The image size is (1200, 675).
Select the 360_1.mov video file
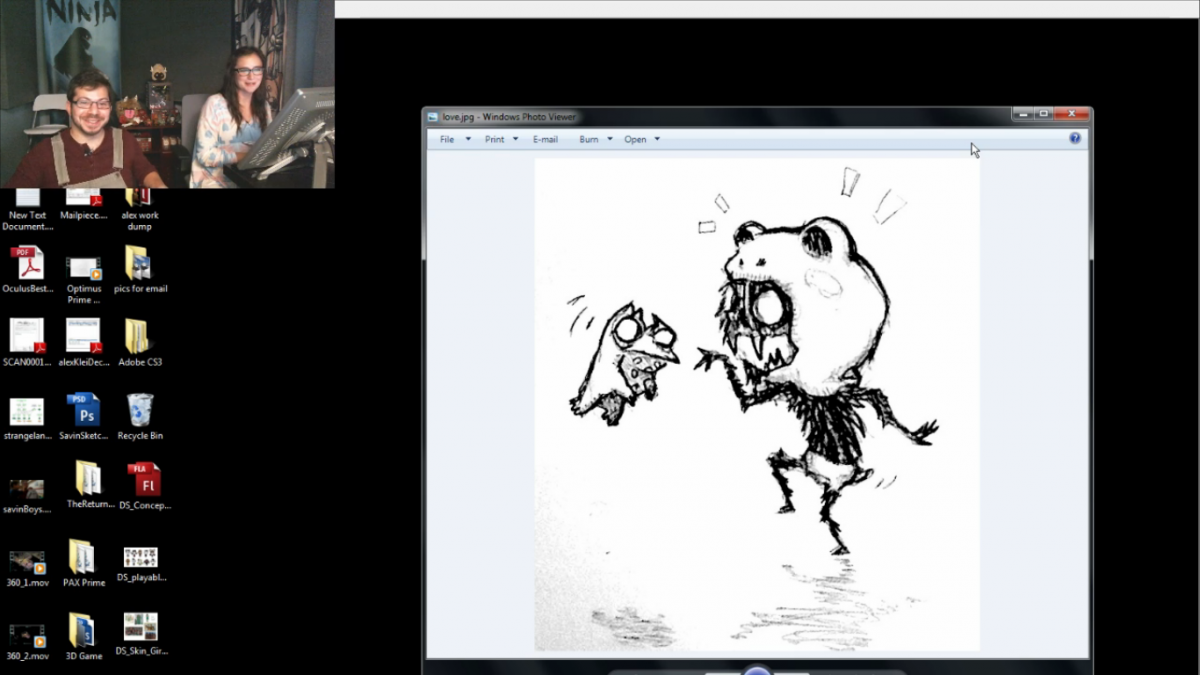27,561
